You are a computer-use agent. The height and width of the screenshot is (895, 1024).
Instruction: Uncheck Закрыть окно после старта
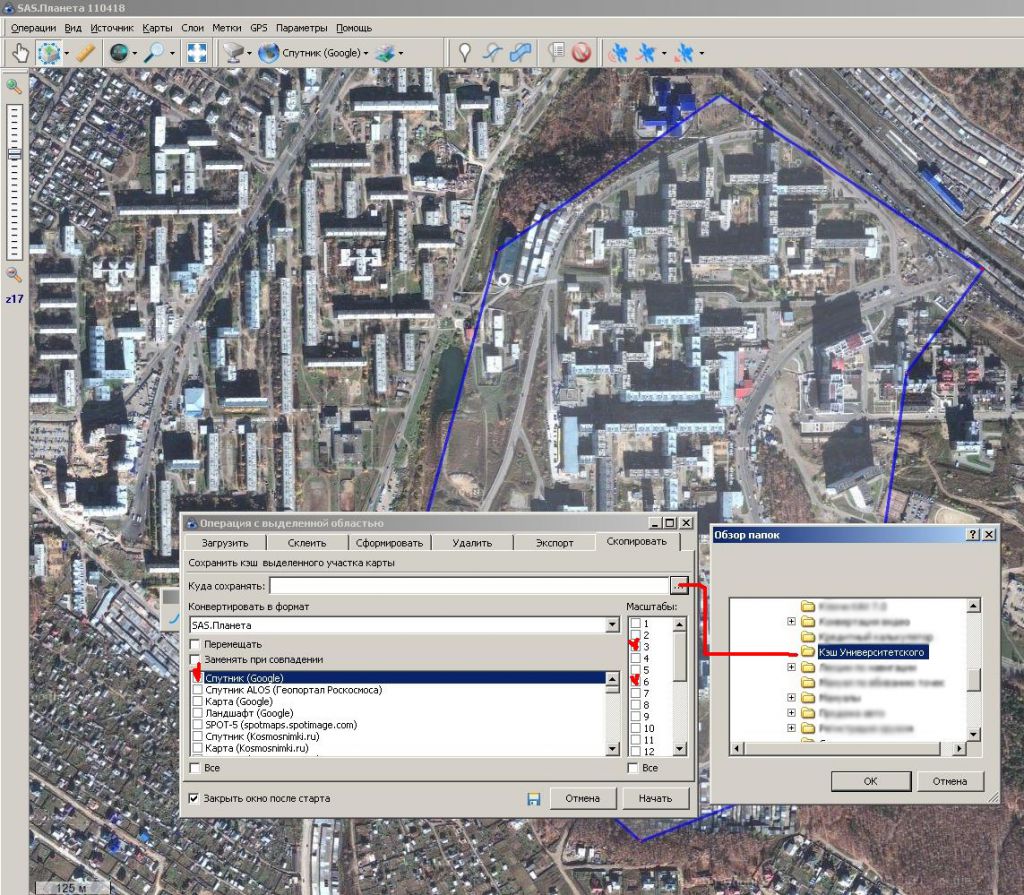pyautogui.click(x=194, y=798)
